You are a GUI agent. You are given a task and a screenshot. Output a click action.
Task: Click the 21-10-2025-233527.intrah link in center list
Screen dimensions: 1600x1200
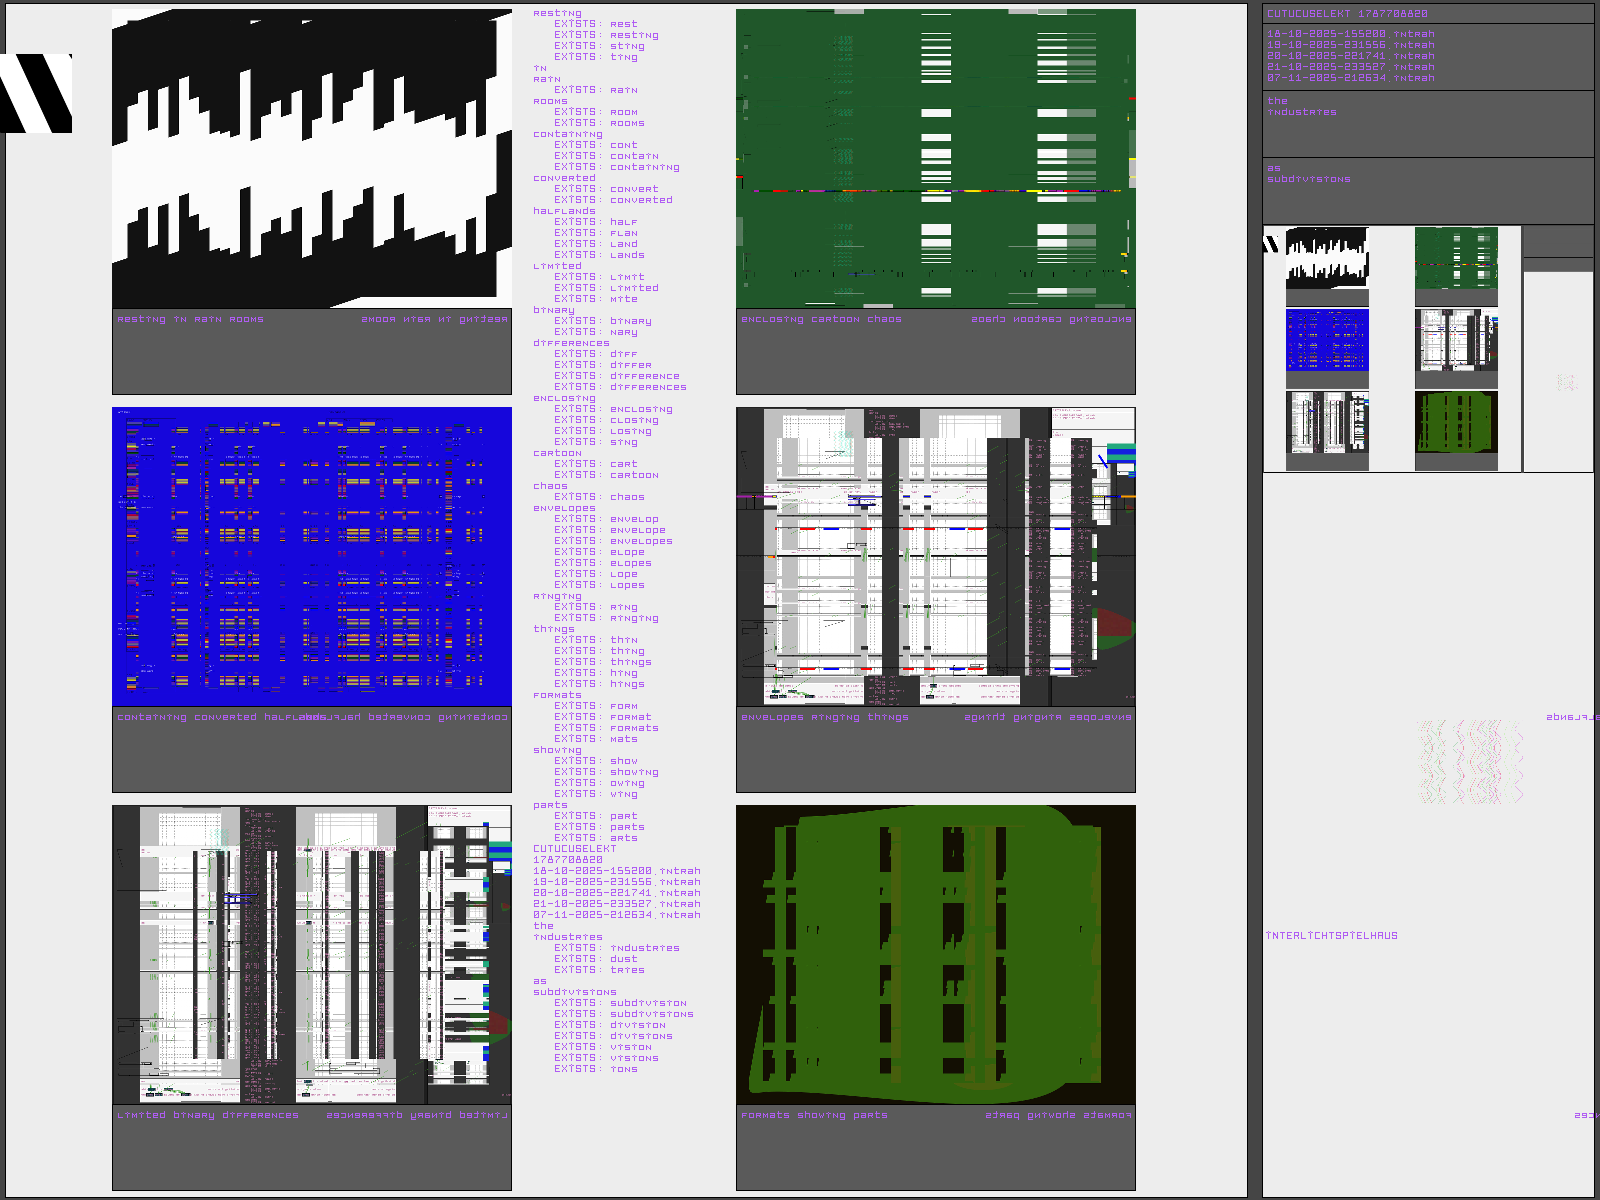(x=616, y=904)
